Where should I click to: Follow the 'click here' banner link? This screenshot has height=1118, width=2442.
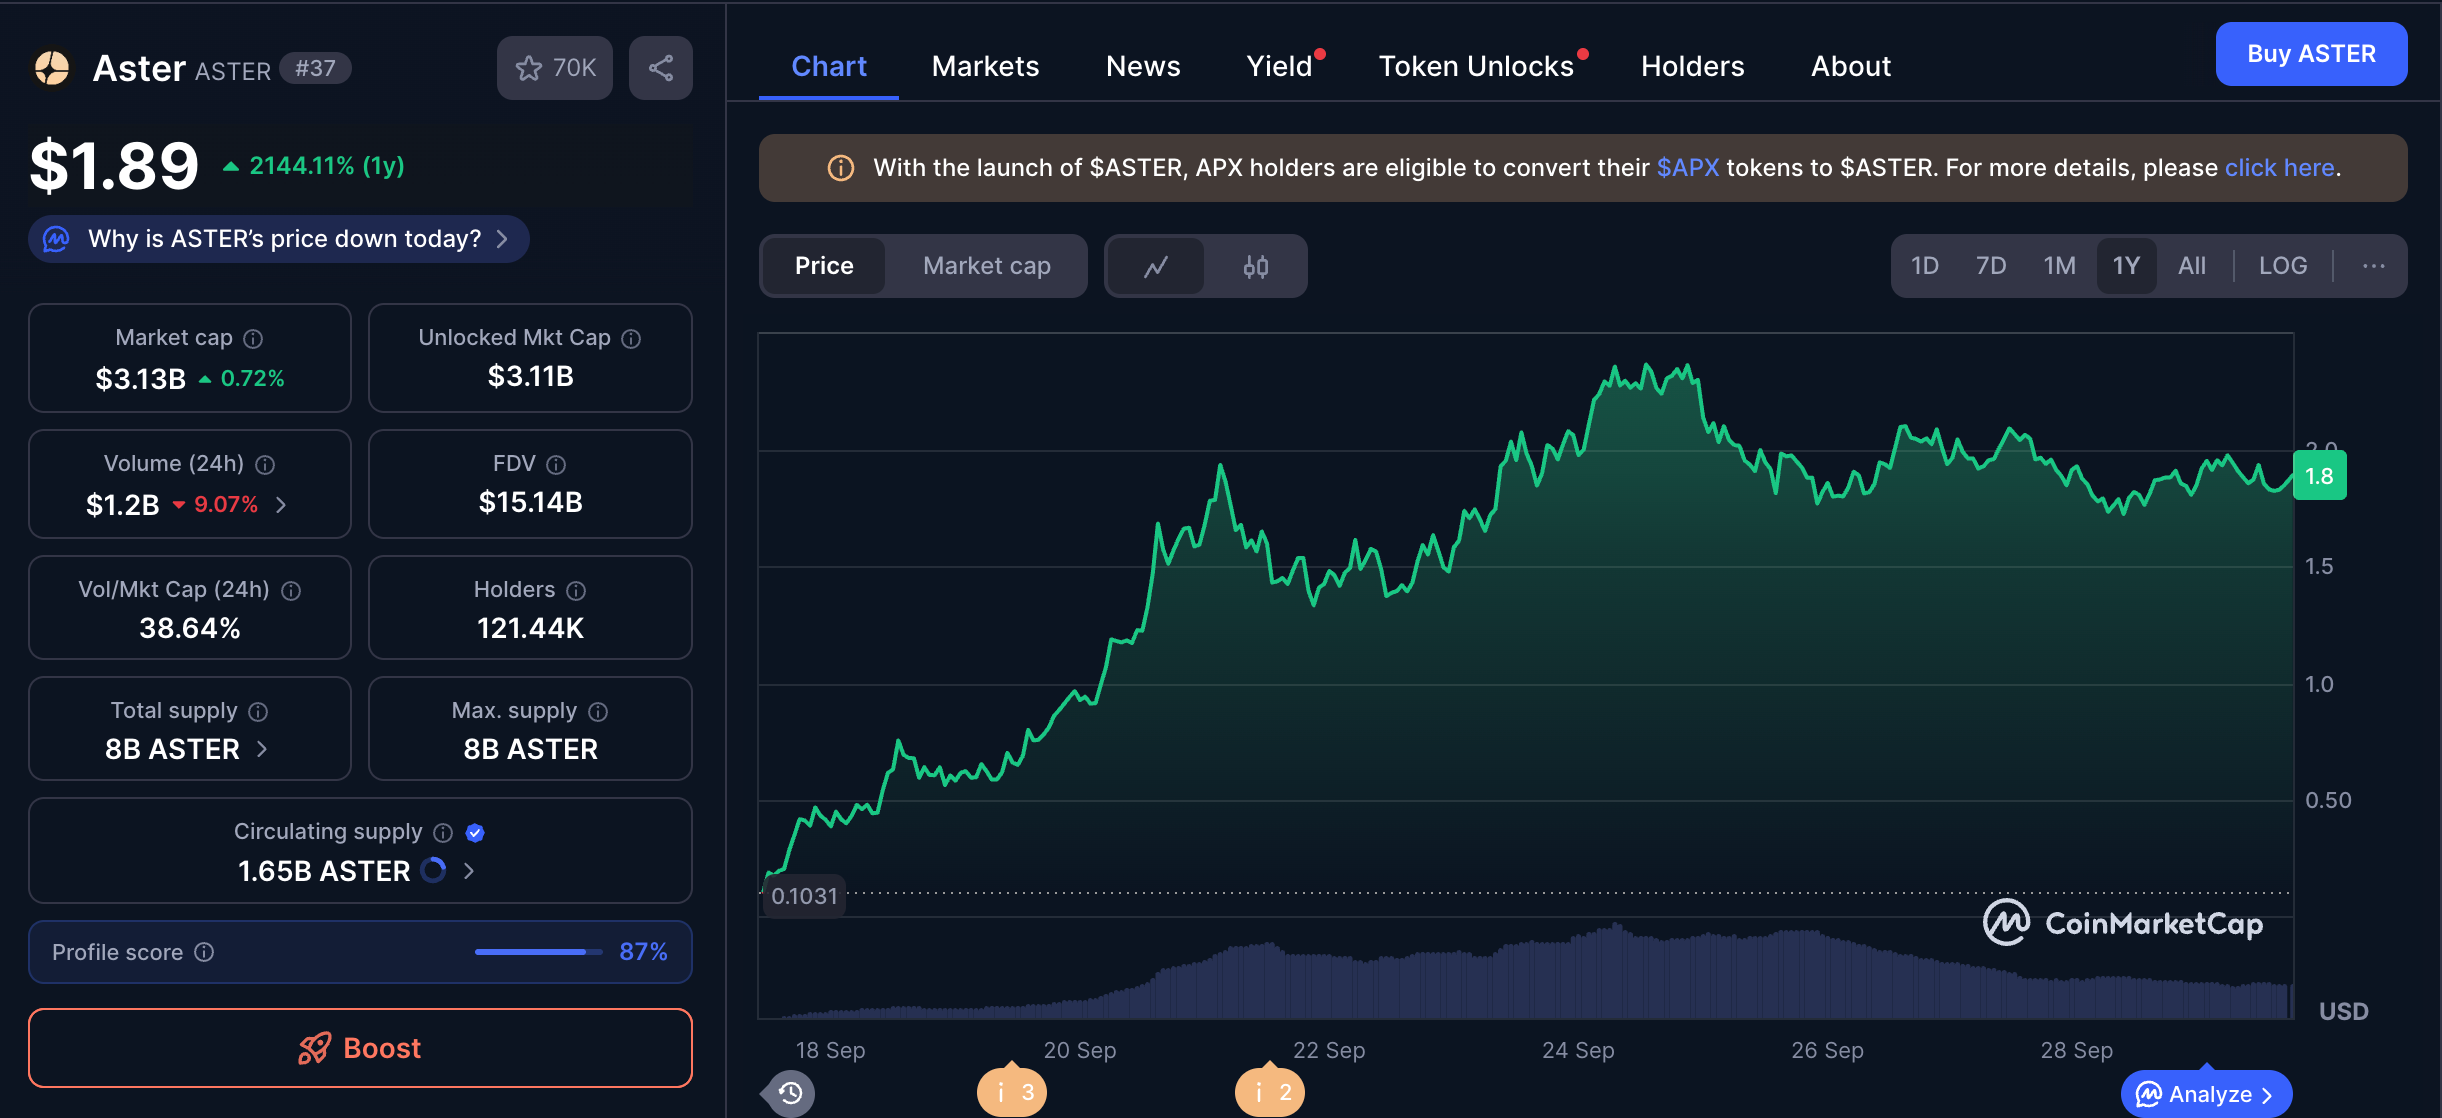point(2279,168)
